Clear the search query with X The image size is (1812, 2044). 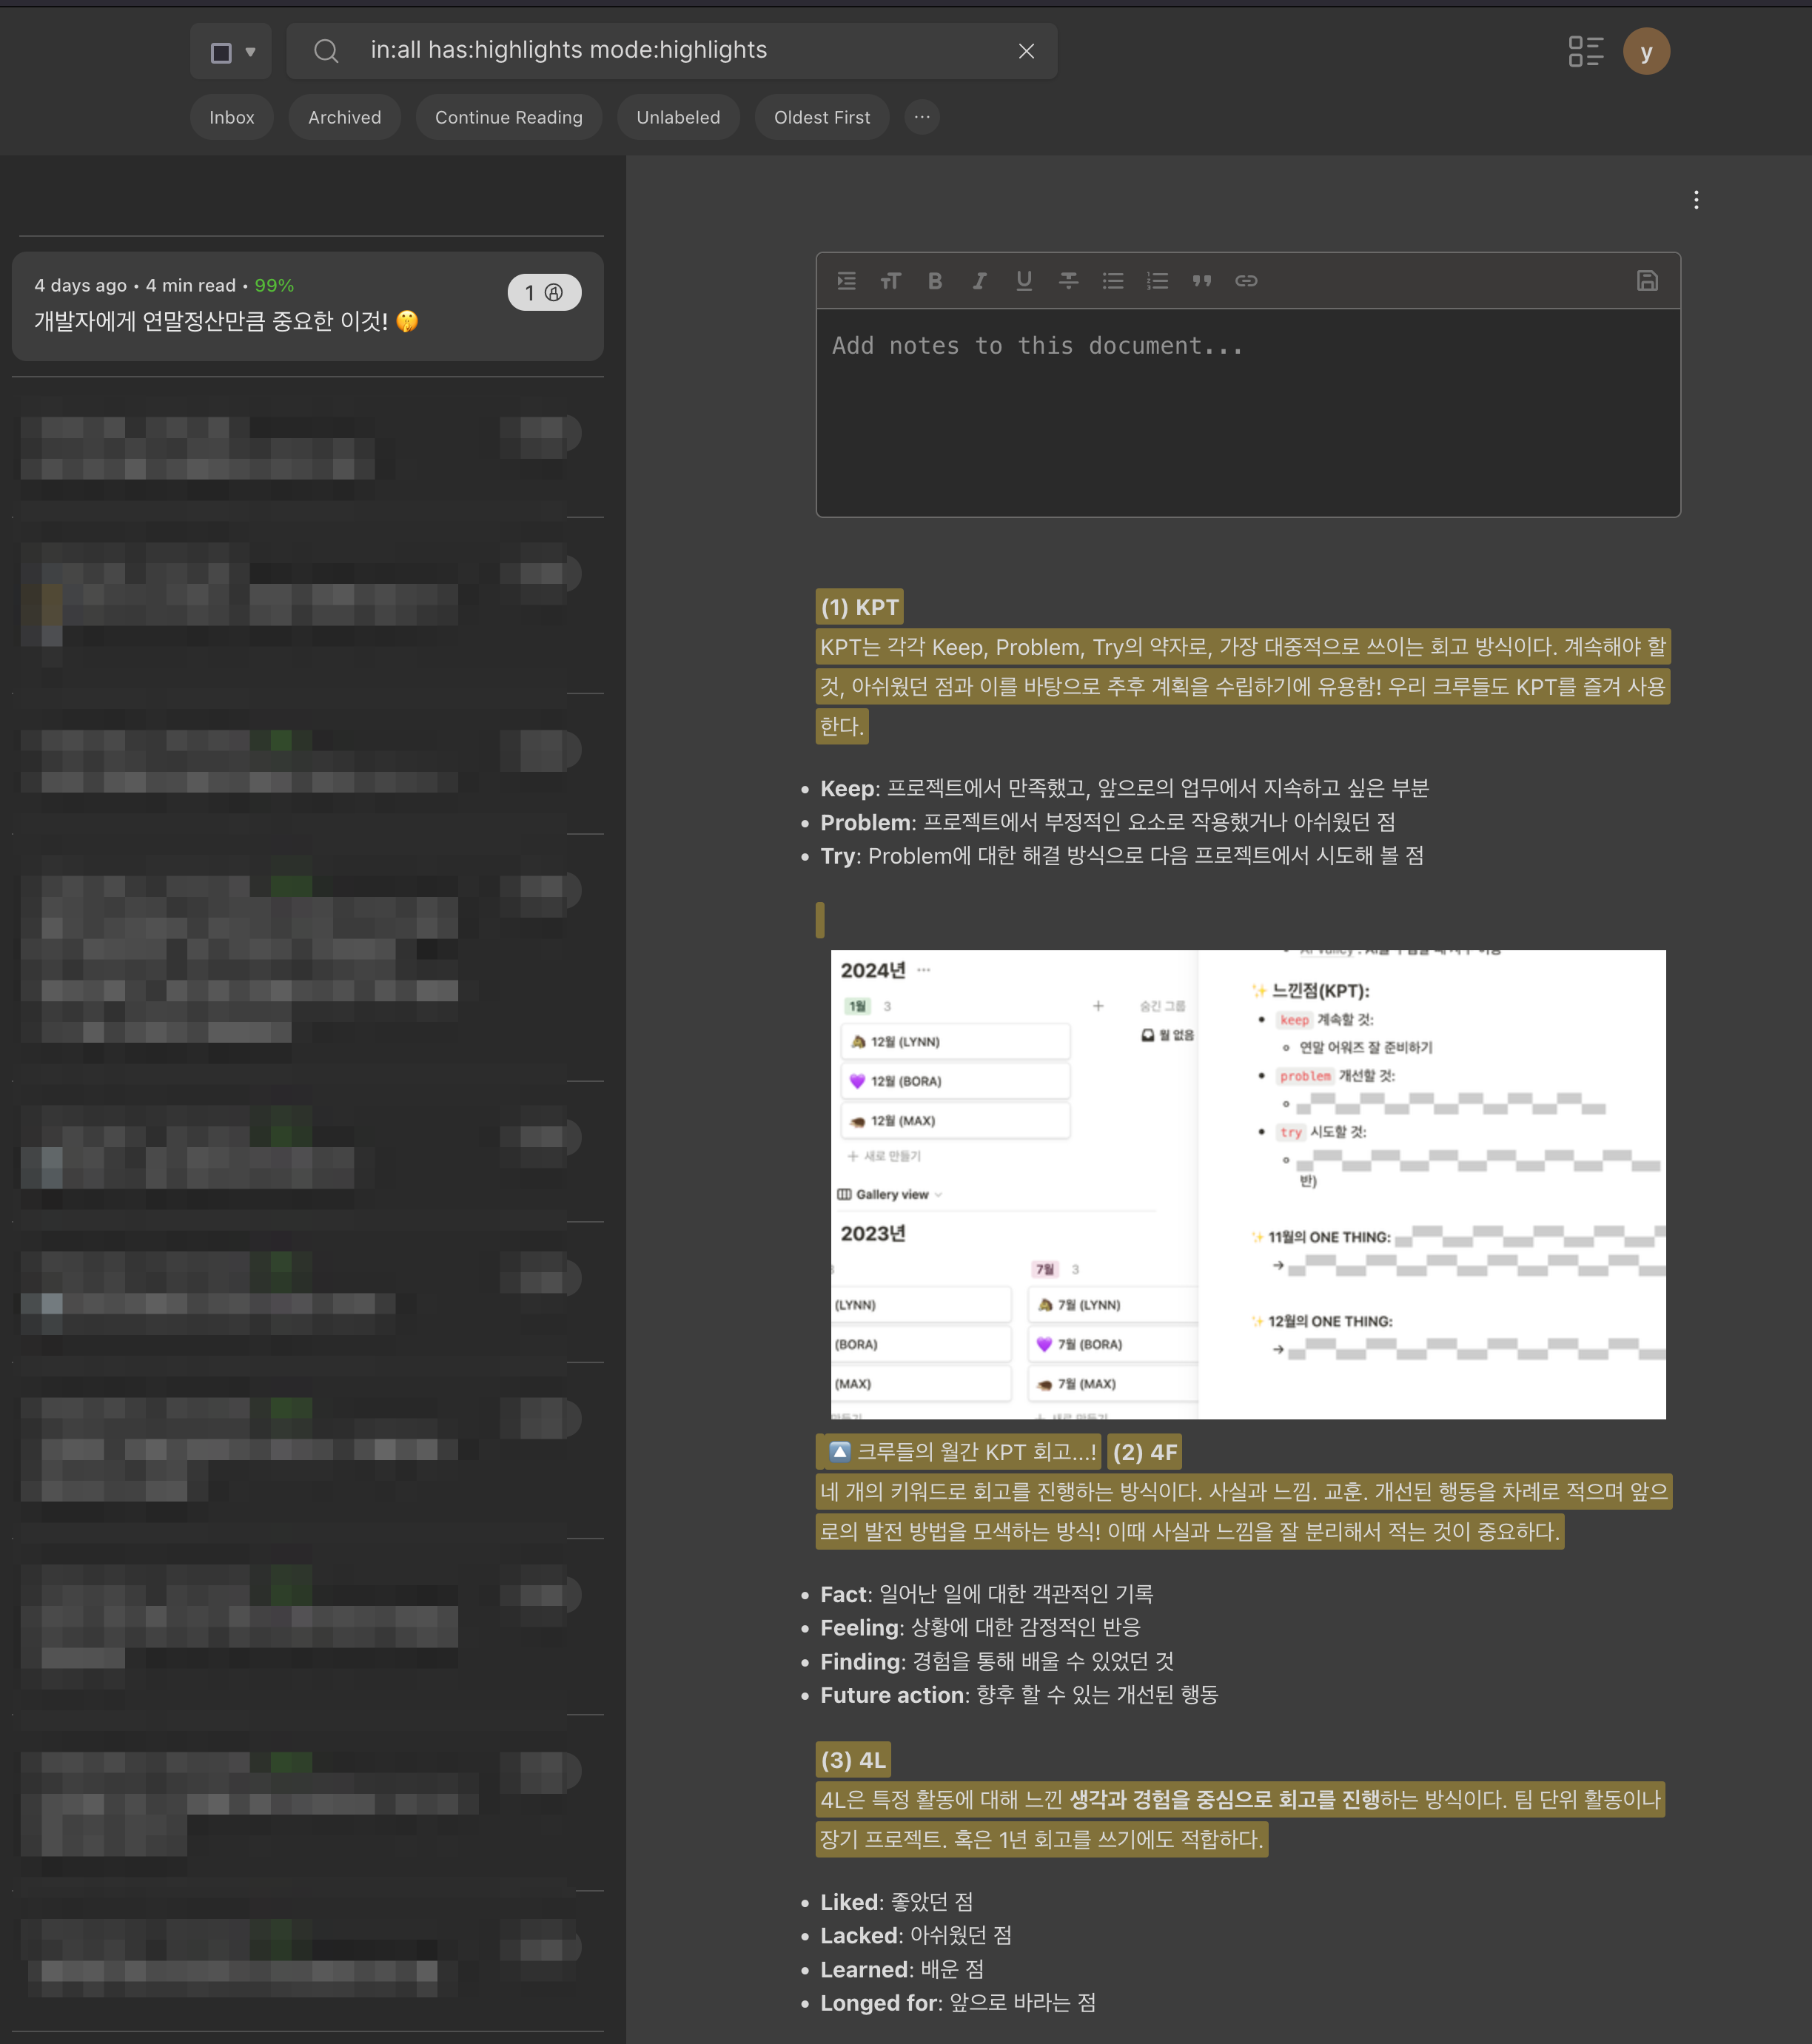(1026, 51)
